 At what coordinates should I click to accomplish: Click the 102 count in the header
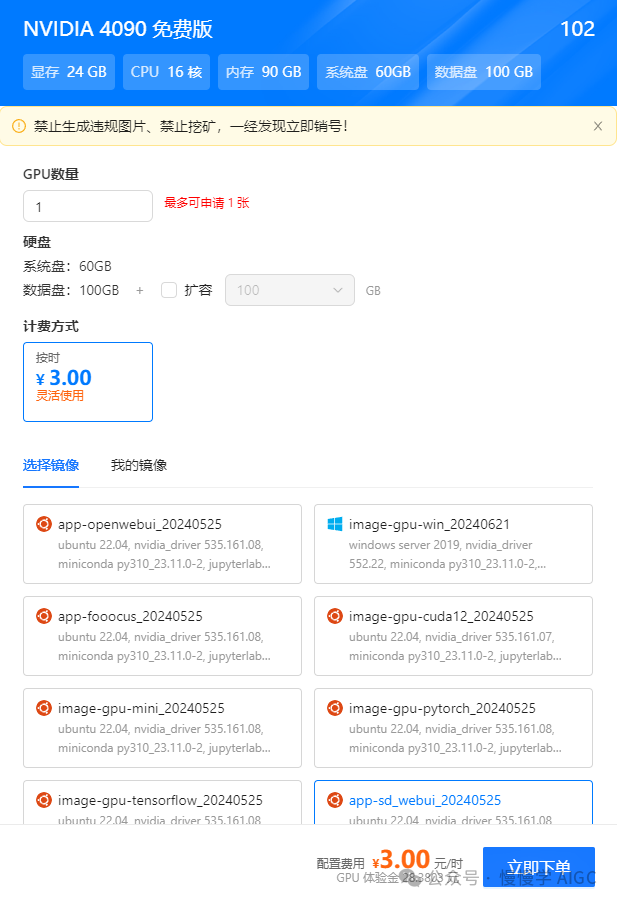coord(577,29)
